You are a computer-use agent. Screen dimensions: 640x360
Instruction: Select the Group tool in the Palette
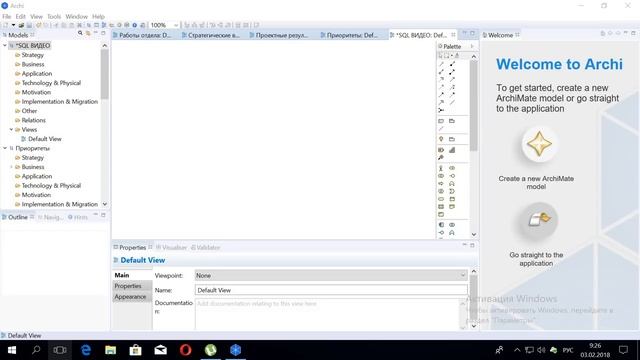452,121
